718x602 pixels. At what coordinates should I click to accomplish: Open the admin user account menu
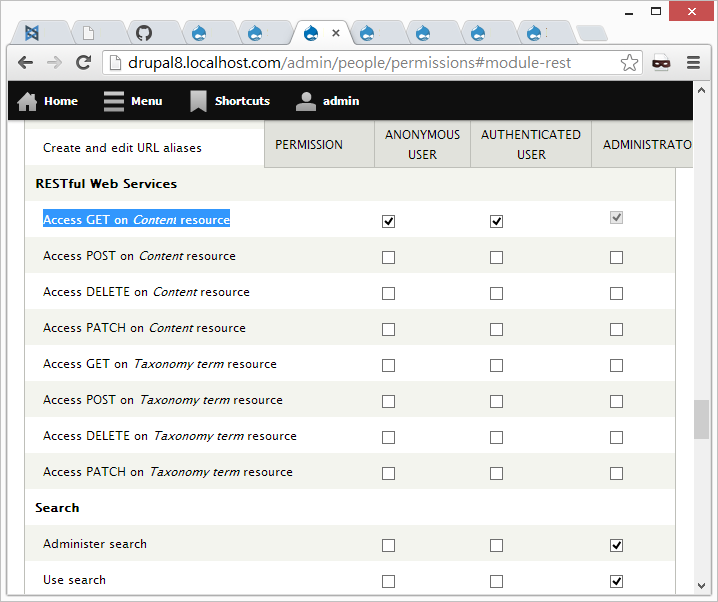328,101
